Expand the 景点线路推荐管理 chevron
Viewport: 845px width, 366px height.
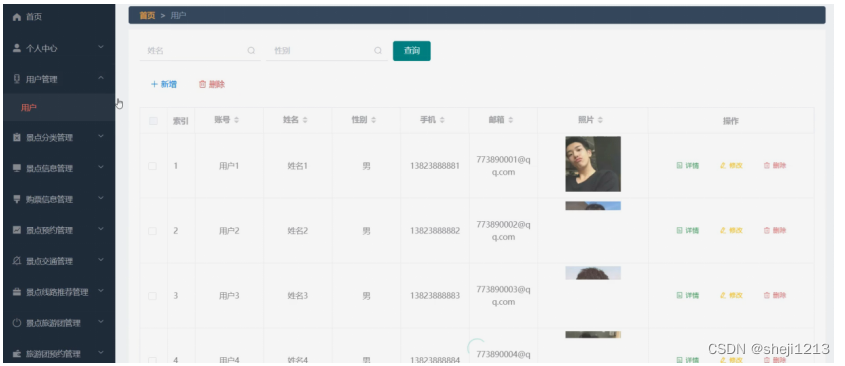point(101,291)
